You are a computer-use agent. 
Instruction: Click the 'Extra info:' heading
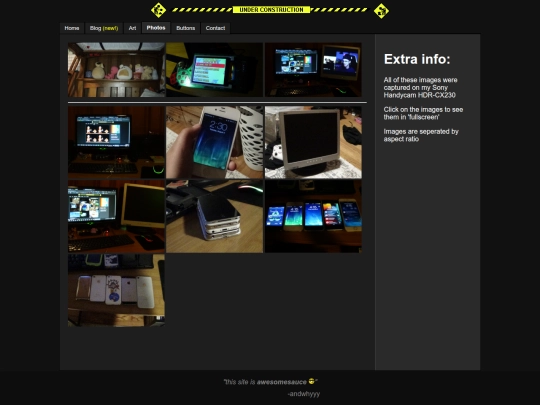[x=417, y=59]
